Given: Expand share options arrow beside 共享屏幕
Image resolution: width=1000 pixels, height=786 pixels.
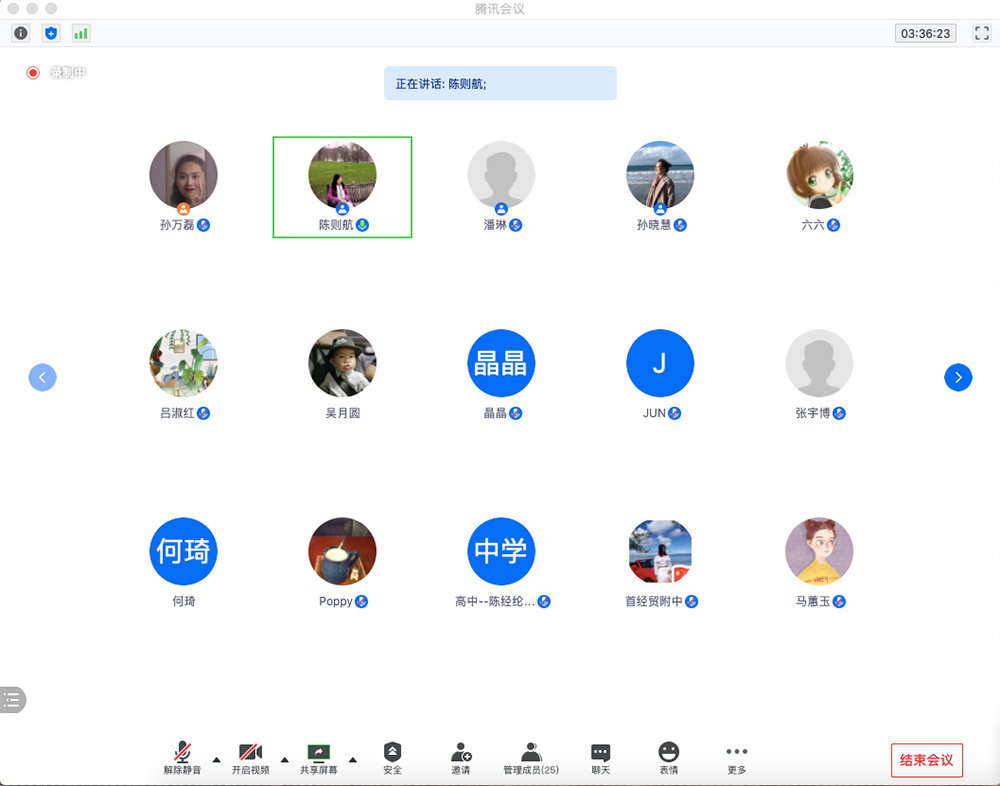Looking at the screenshot, I should [352, 759].
